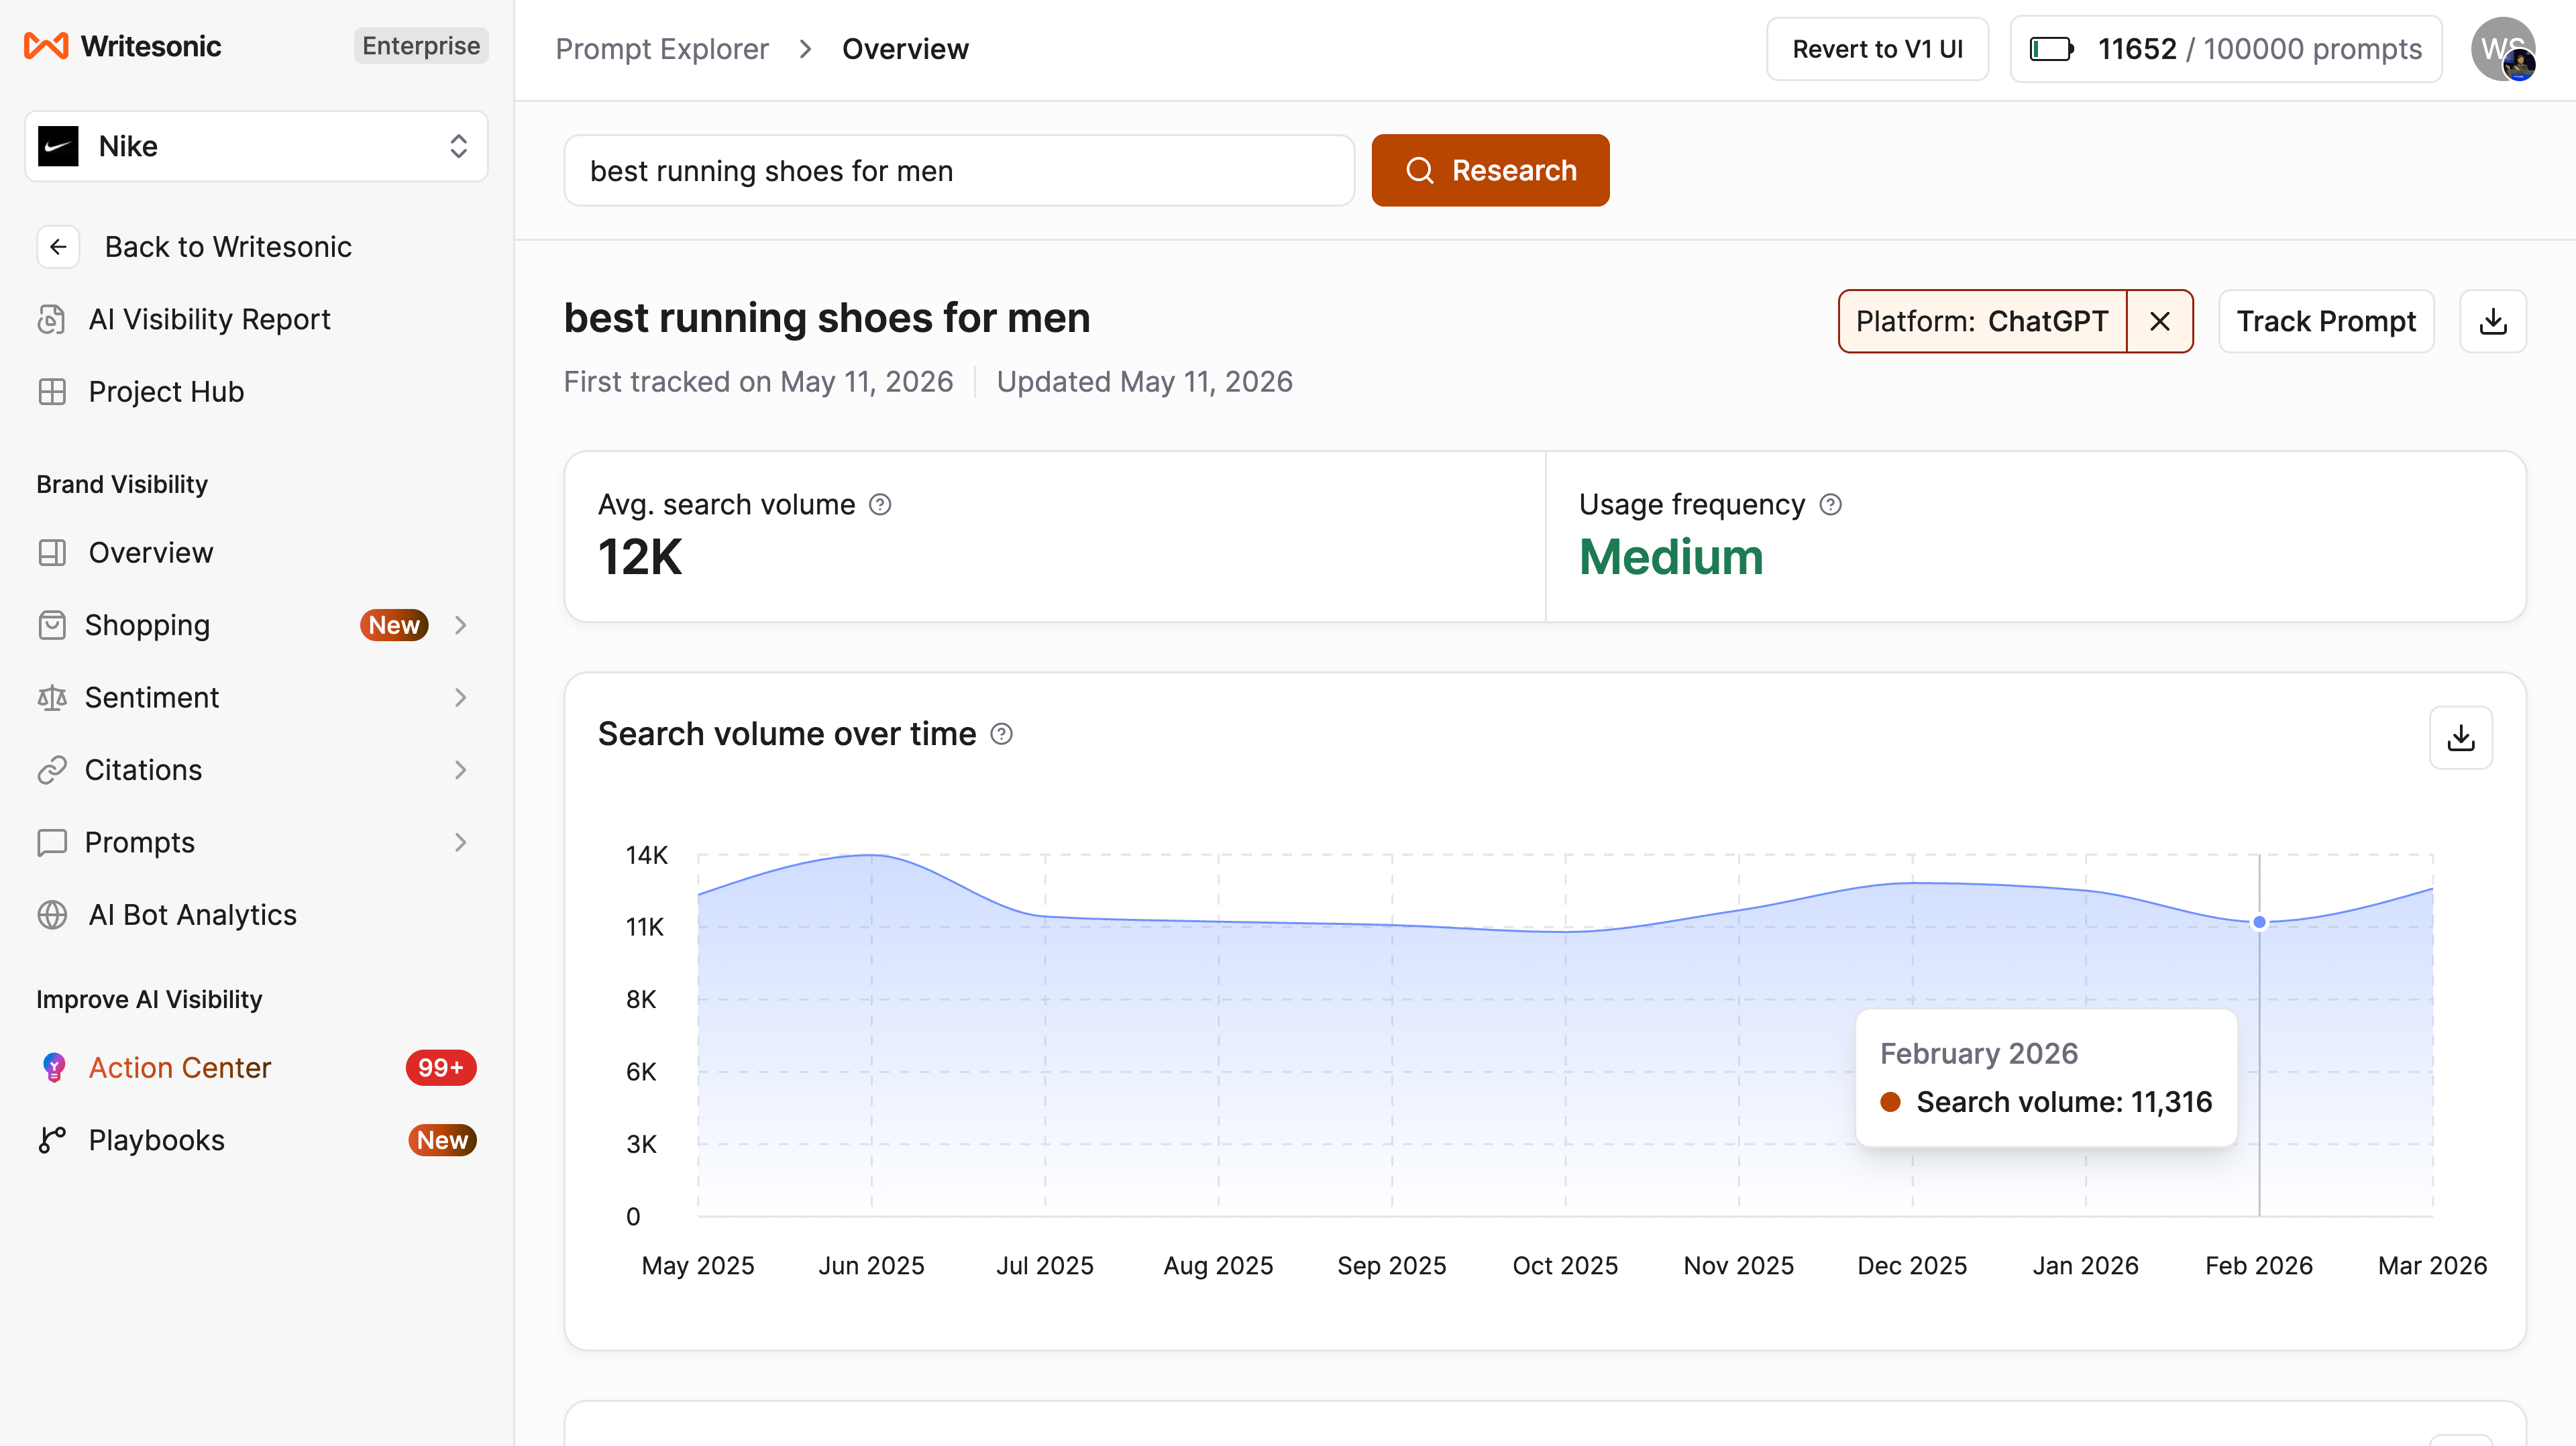Click the New badge next to Shopping
This screenshot has width=2576, height=1446.
394,625
